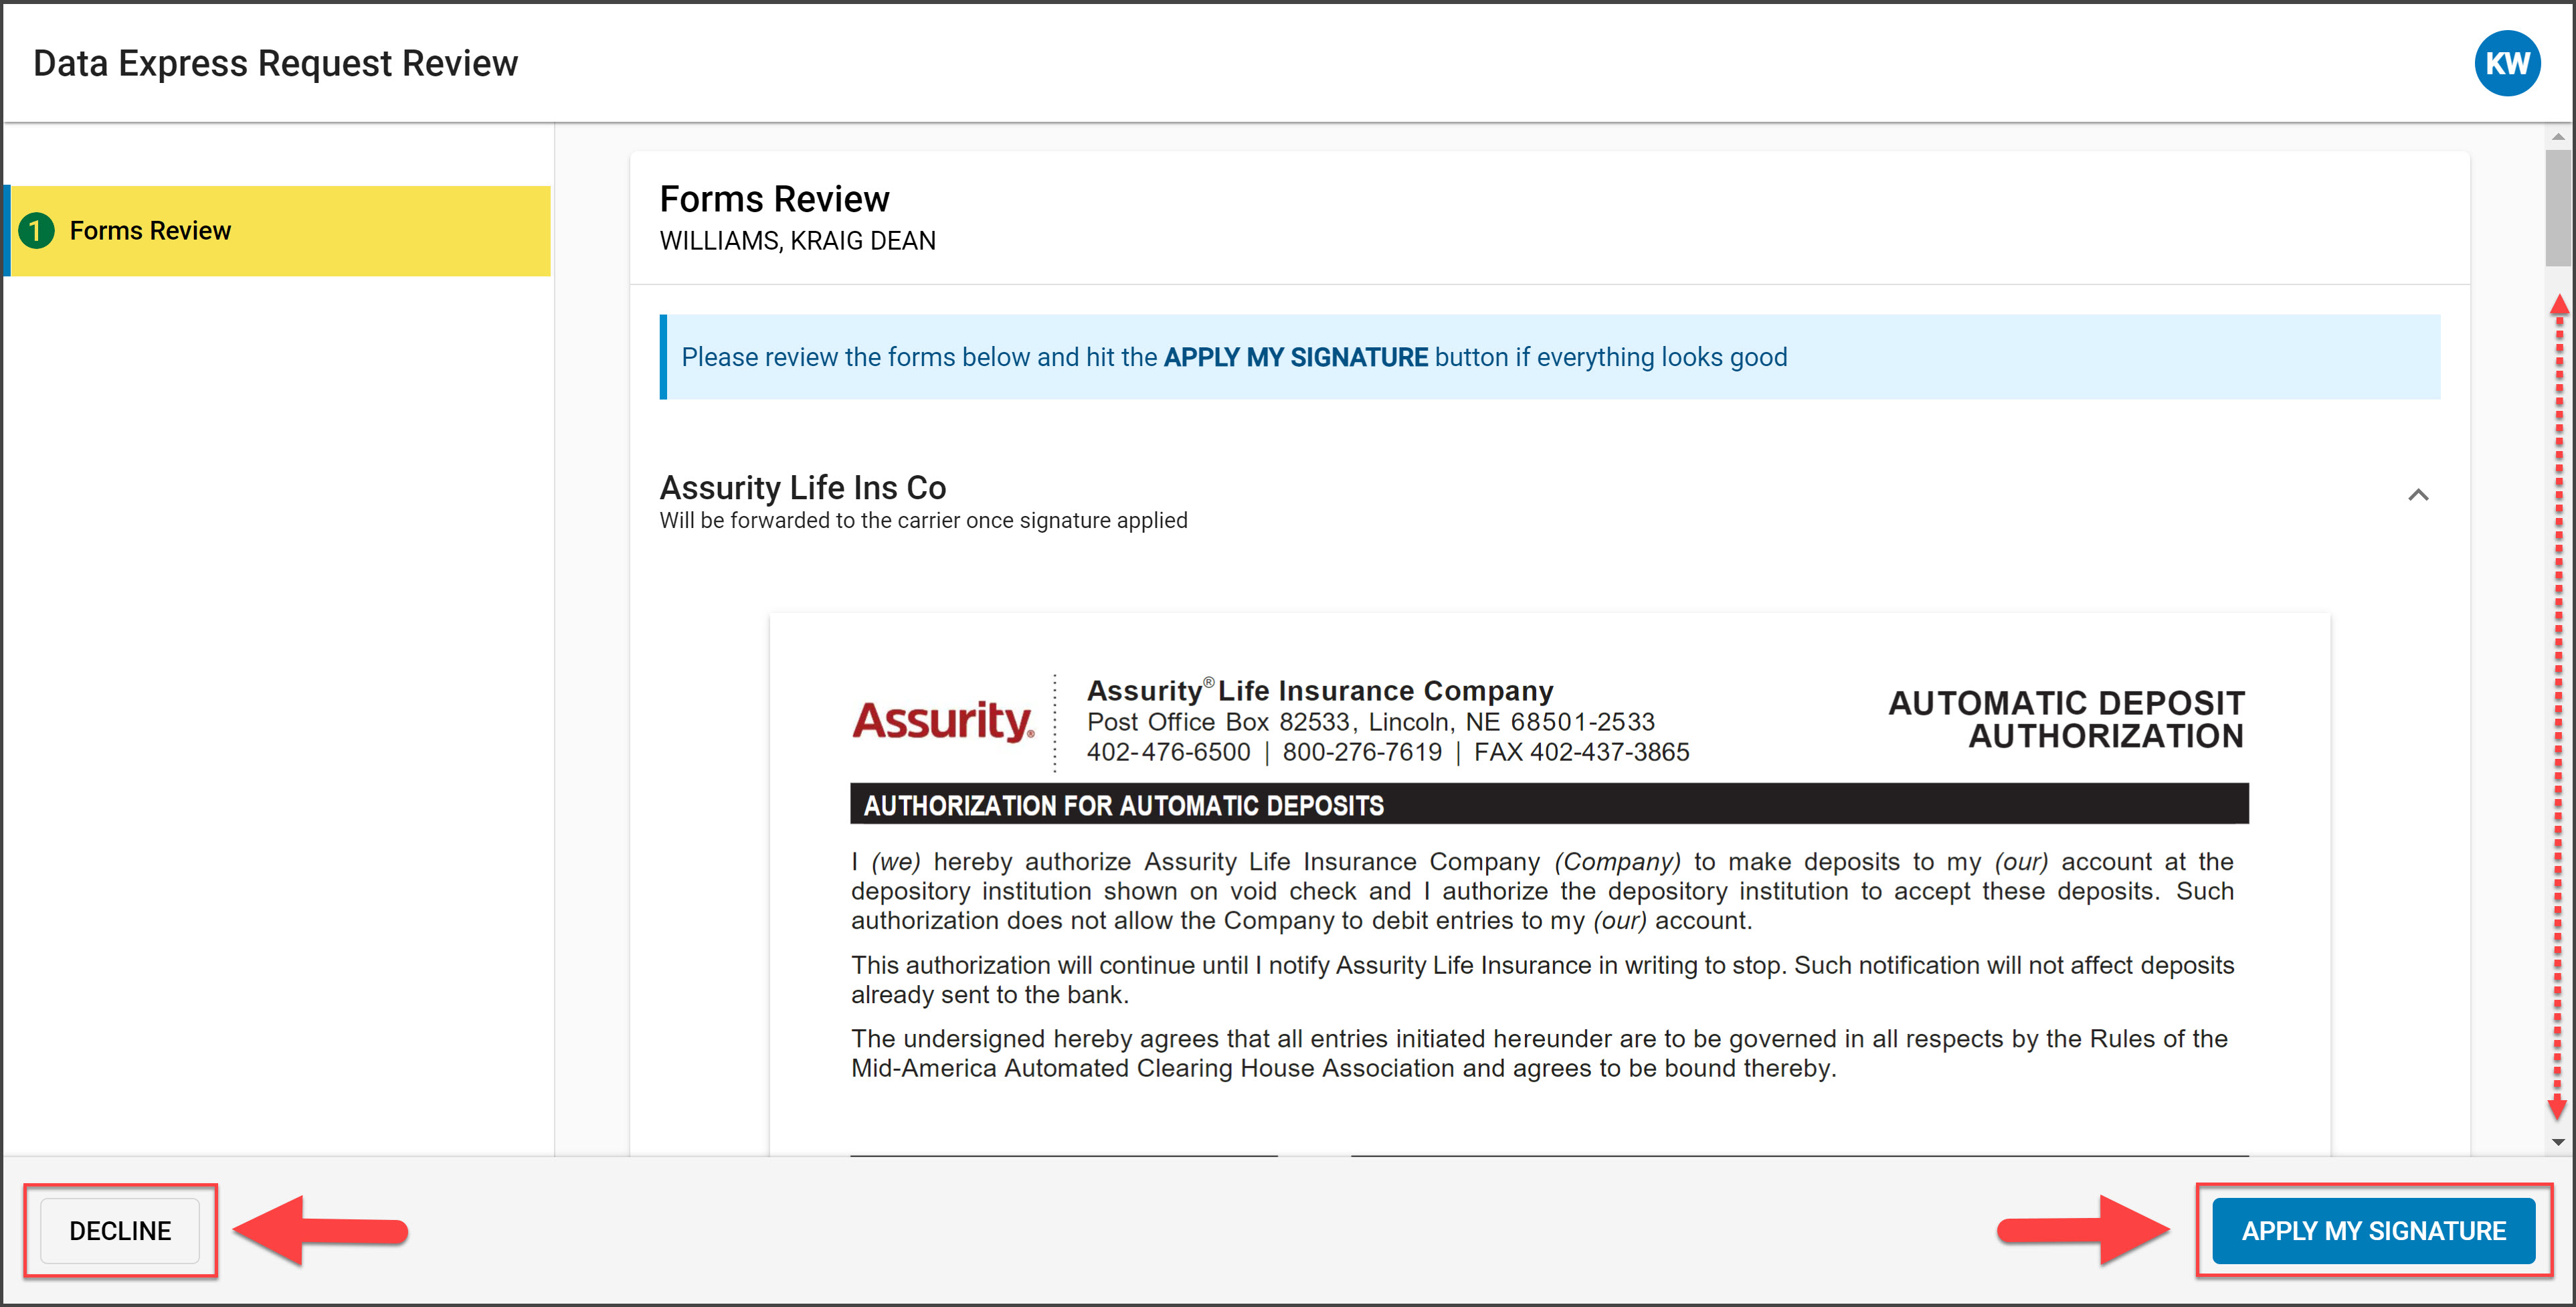Viewport: 2576px width, 1307px height.
Task: Click the Assurity logo in the form
Action: coord(943,721)
